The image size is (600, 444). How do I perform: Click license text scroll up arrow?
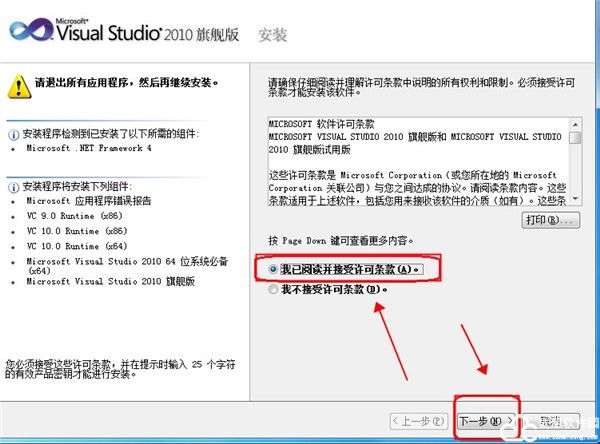pyautogui.click(x=575, y=124)
